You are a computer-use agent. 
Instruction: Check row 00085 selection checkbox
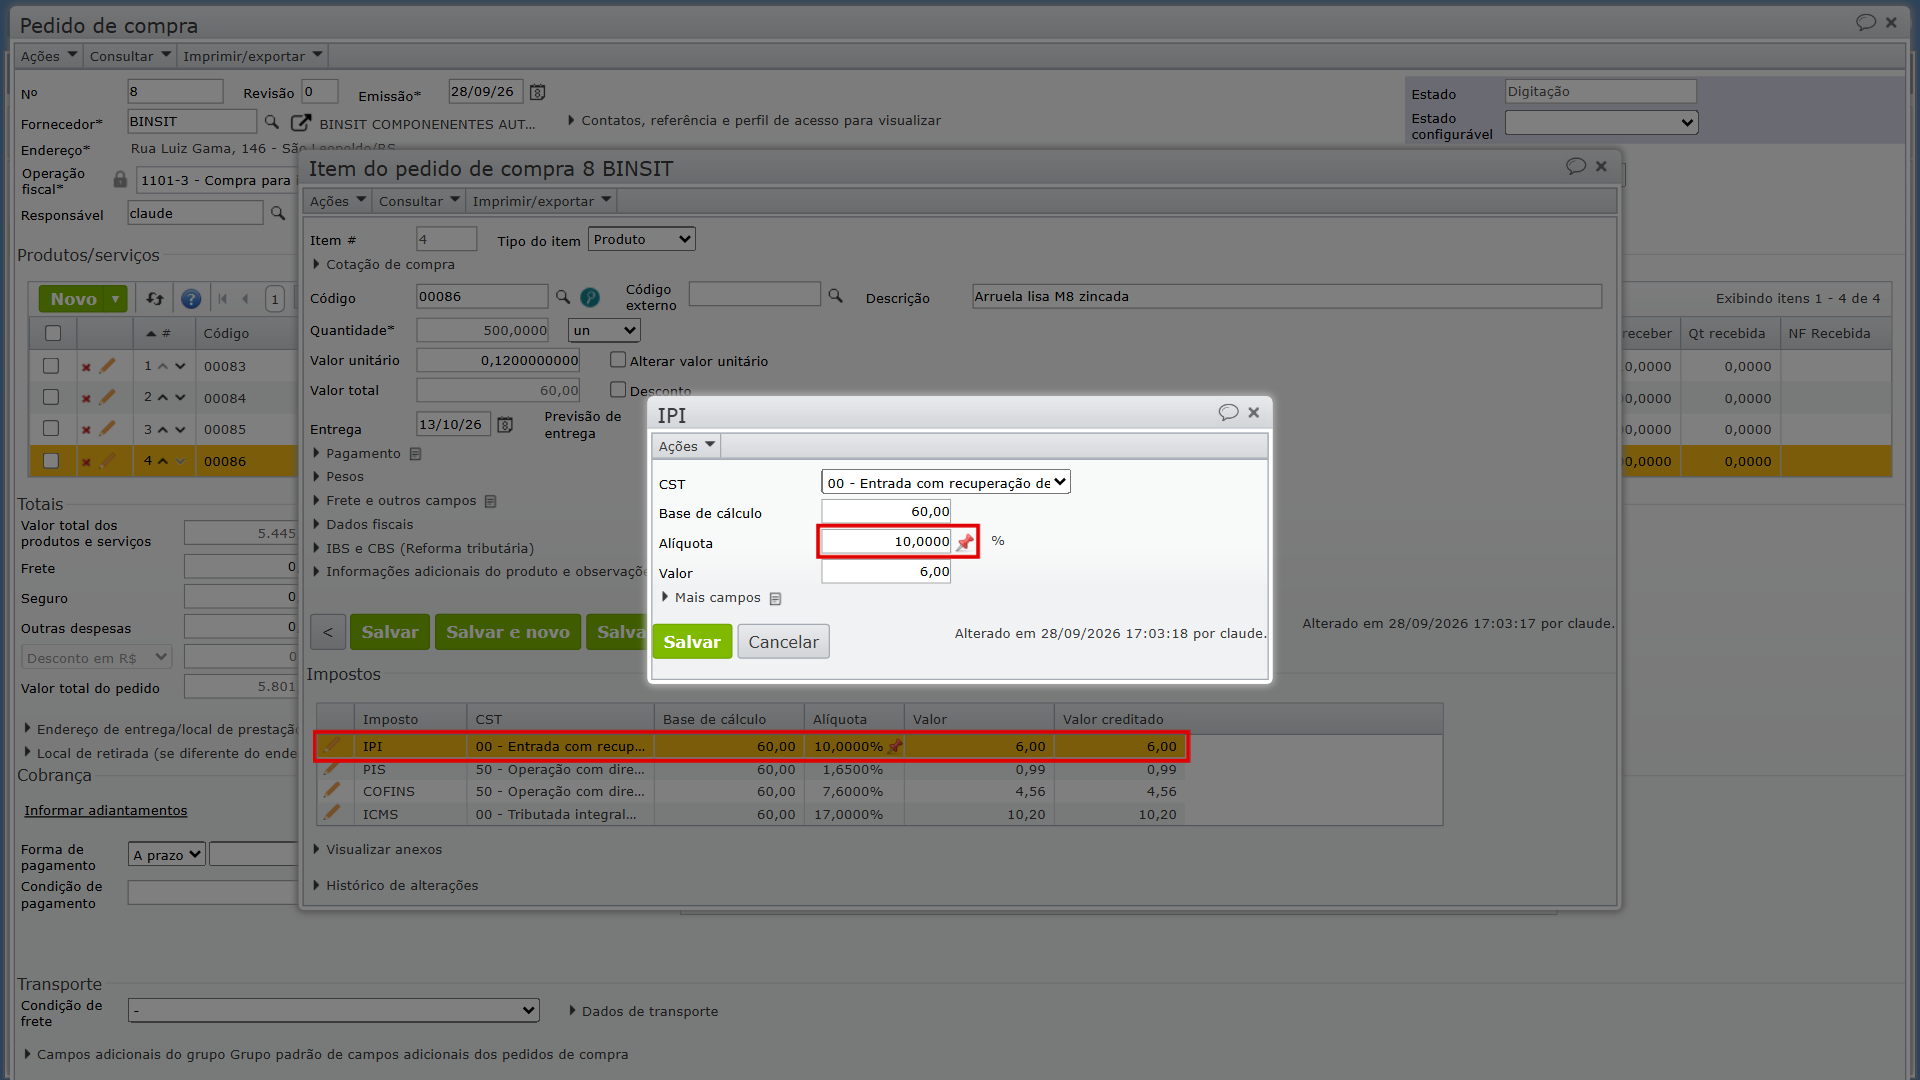51,428
